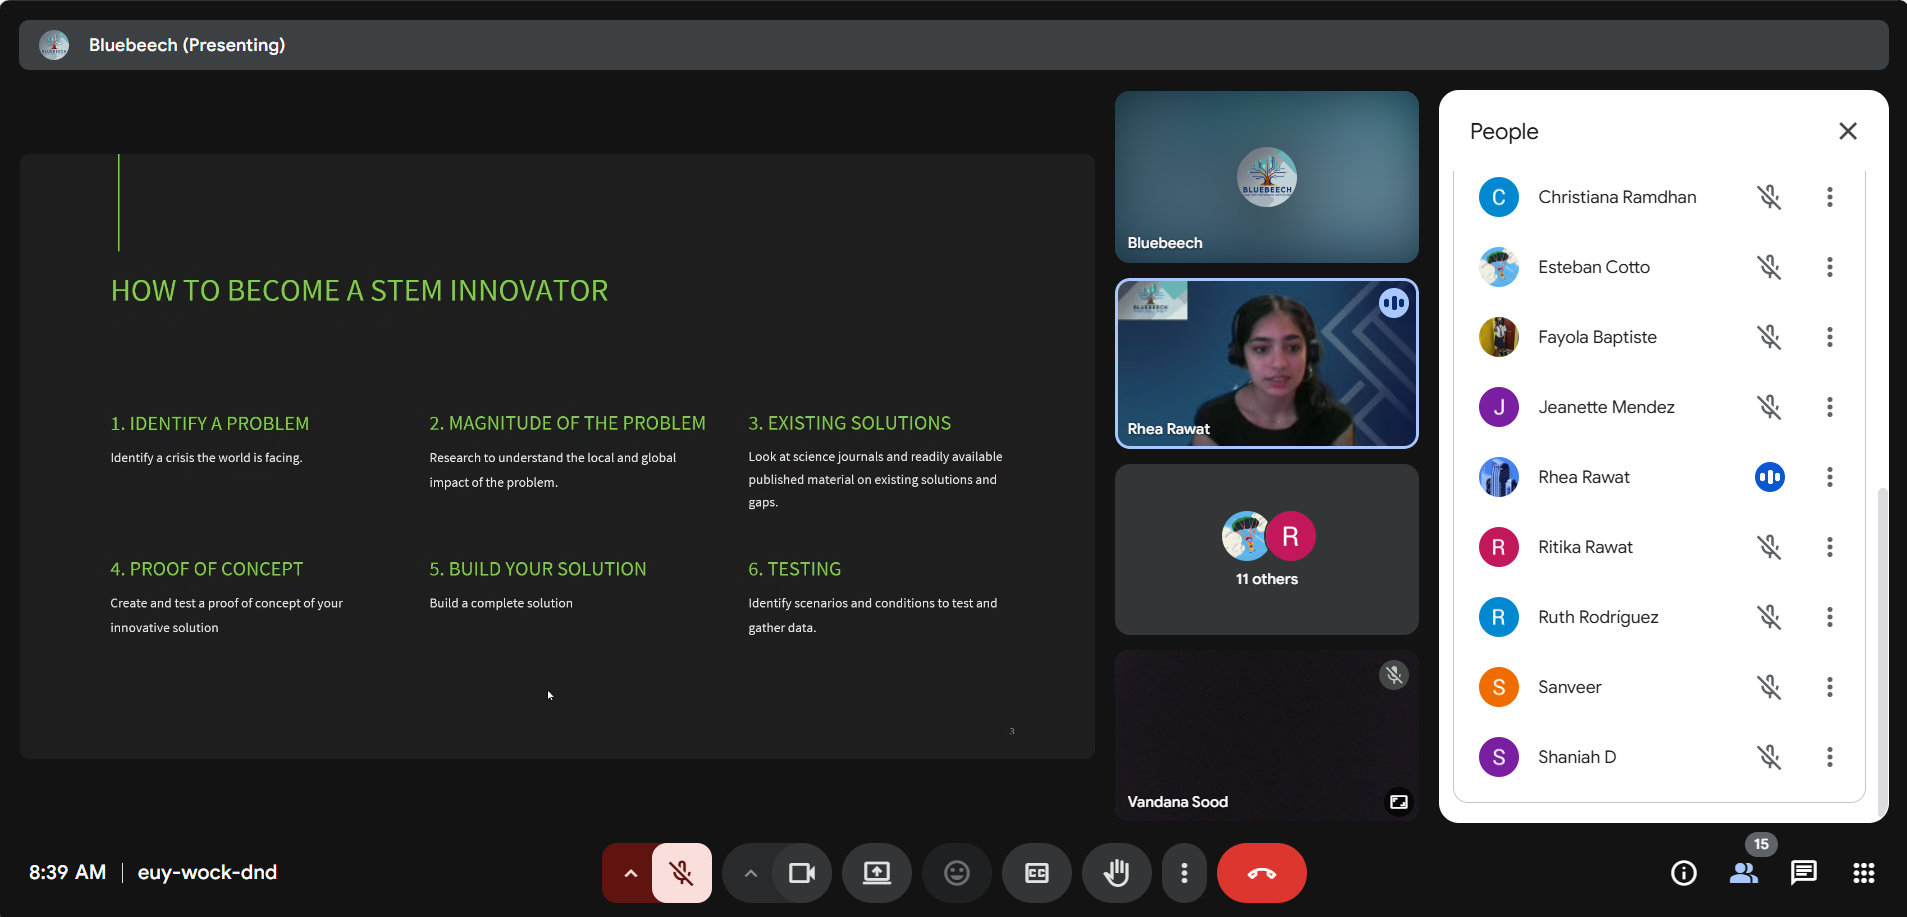Select Rhea Rawat's video thumbnail

point(1266,363)
